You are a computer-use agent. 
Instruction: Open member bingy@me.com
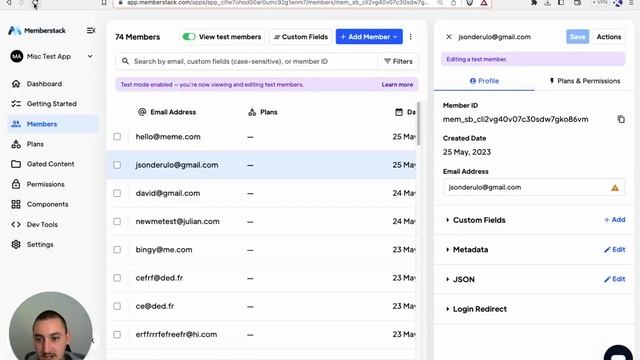pyautogui.click(x=164, y=249)
